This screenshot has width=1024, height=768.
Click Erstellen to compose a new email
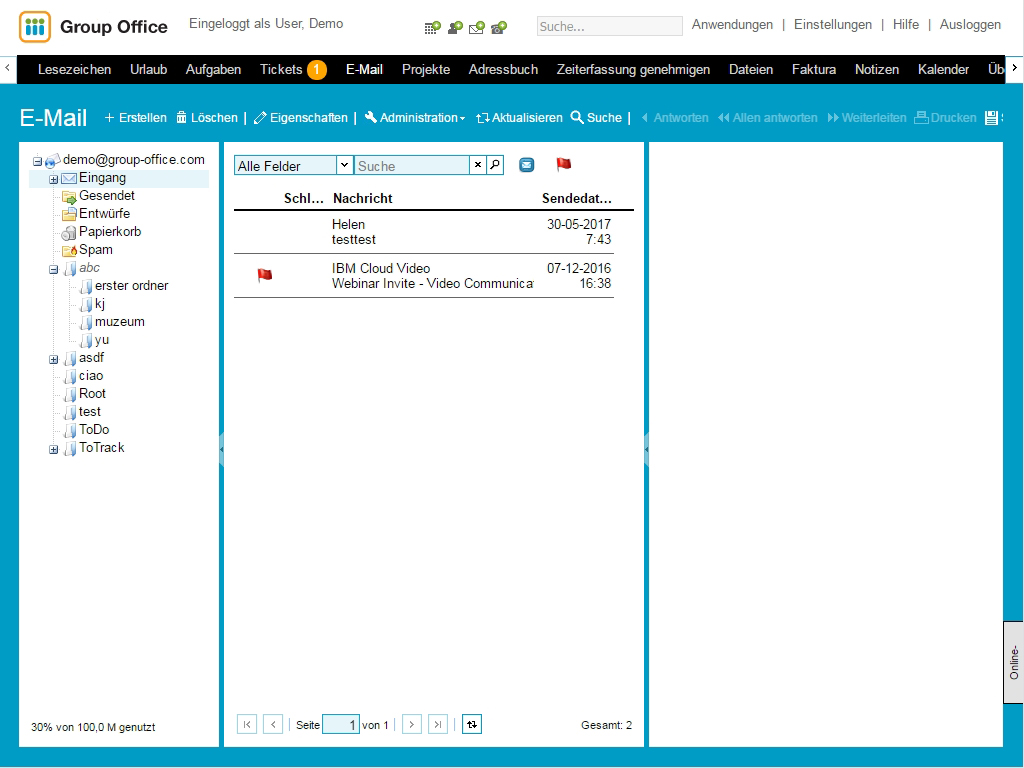[136, 118]
